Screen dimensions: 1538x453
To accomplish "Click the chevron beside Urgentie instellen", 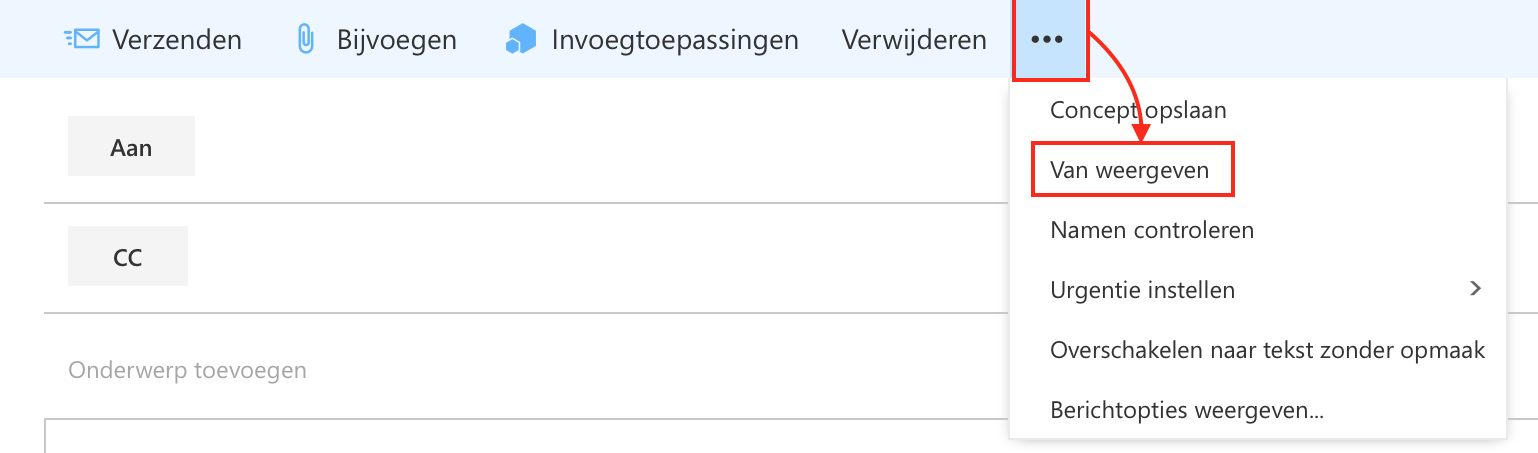I will point(1475,289).
